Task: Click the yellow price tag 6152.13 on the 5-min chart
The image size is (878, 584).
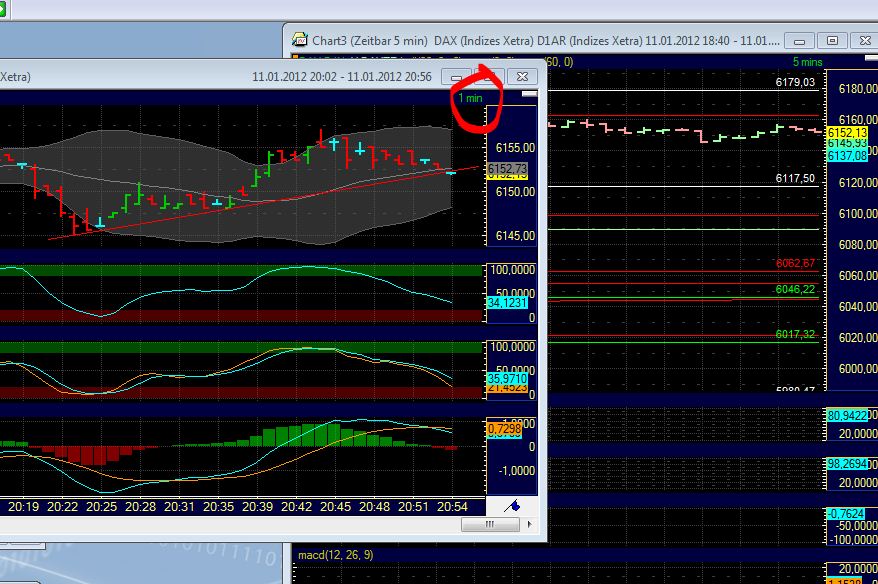Action: tap(845, 131)
